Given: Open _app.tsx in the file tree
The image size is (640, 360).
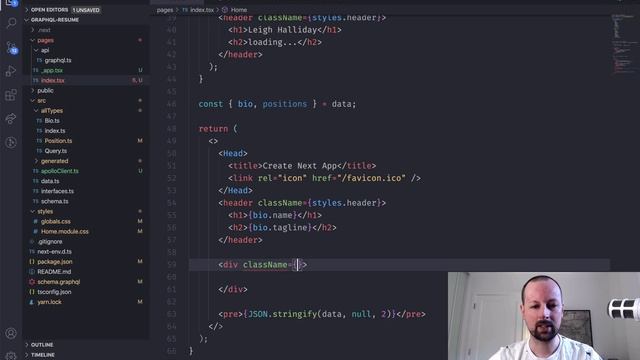Looking at the screenshot, I should [52, 70].
